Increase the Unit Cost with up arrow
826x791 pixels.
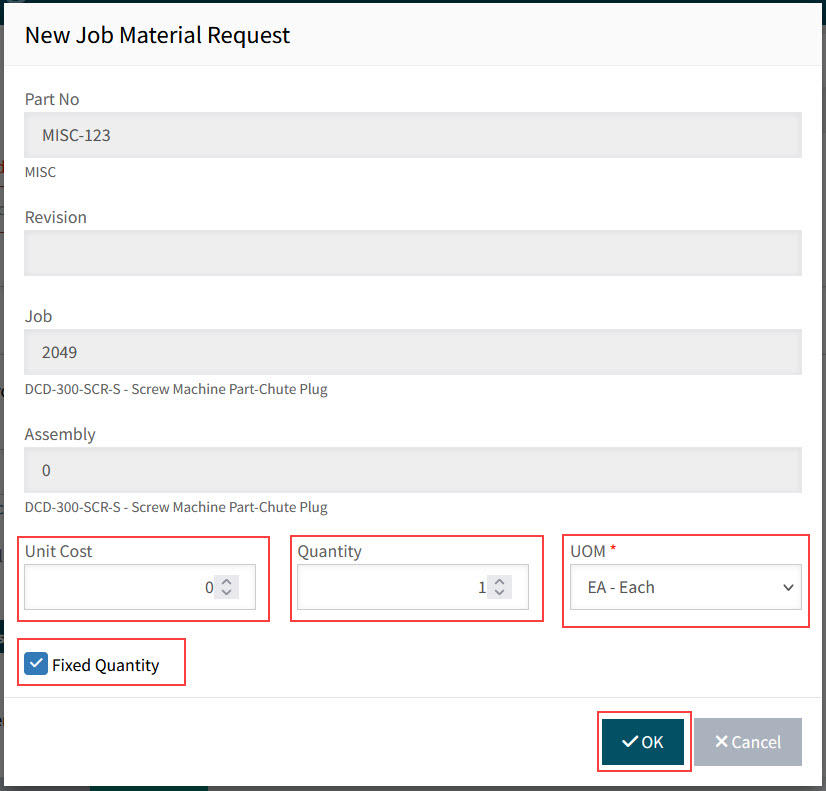226,582
